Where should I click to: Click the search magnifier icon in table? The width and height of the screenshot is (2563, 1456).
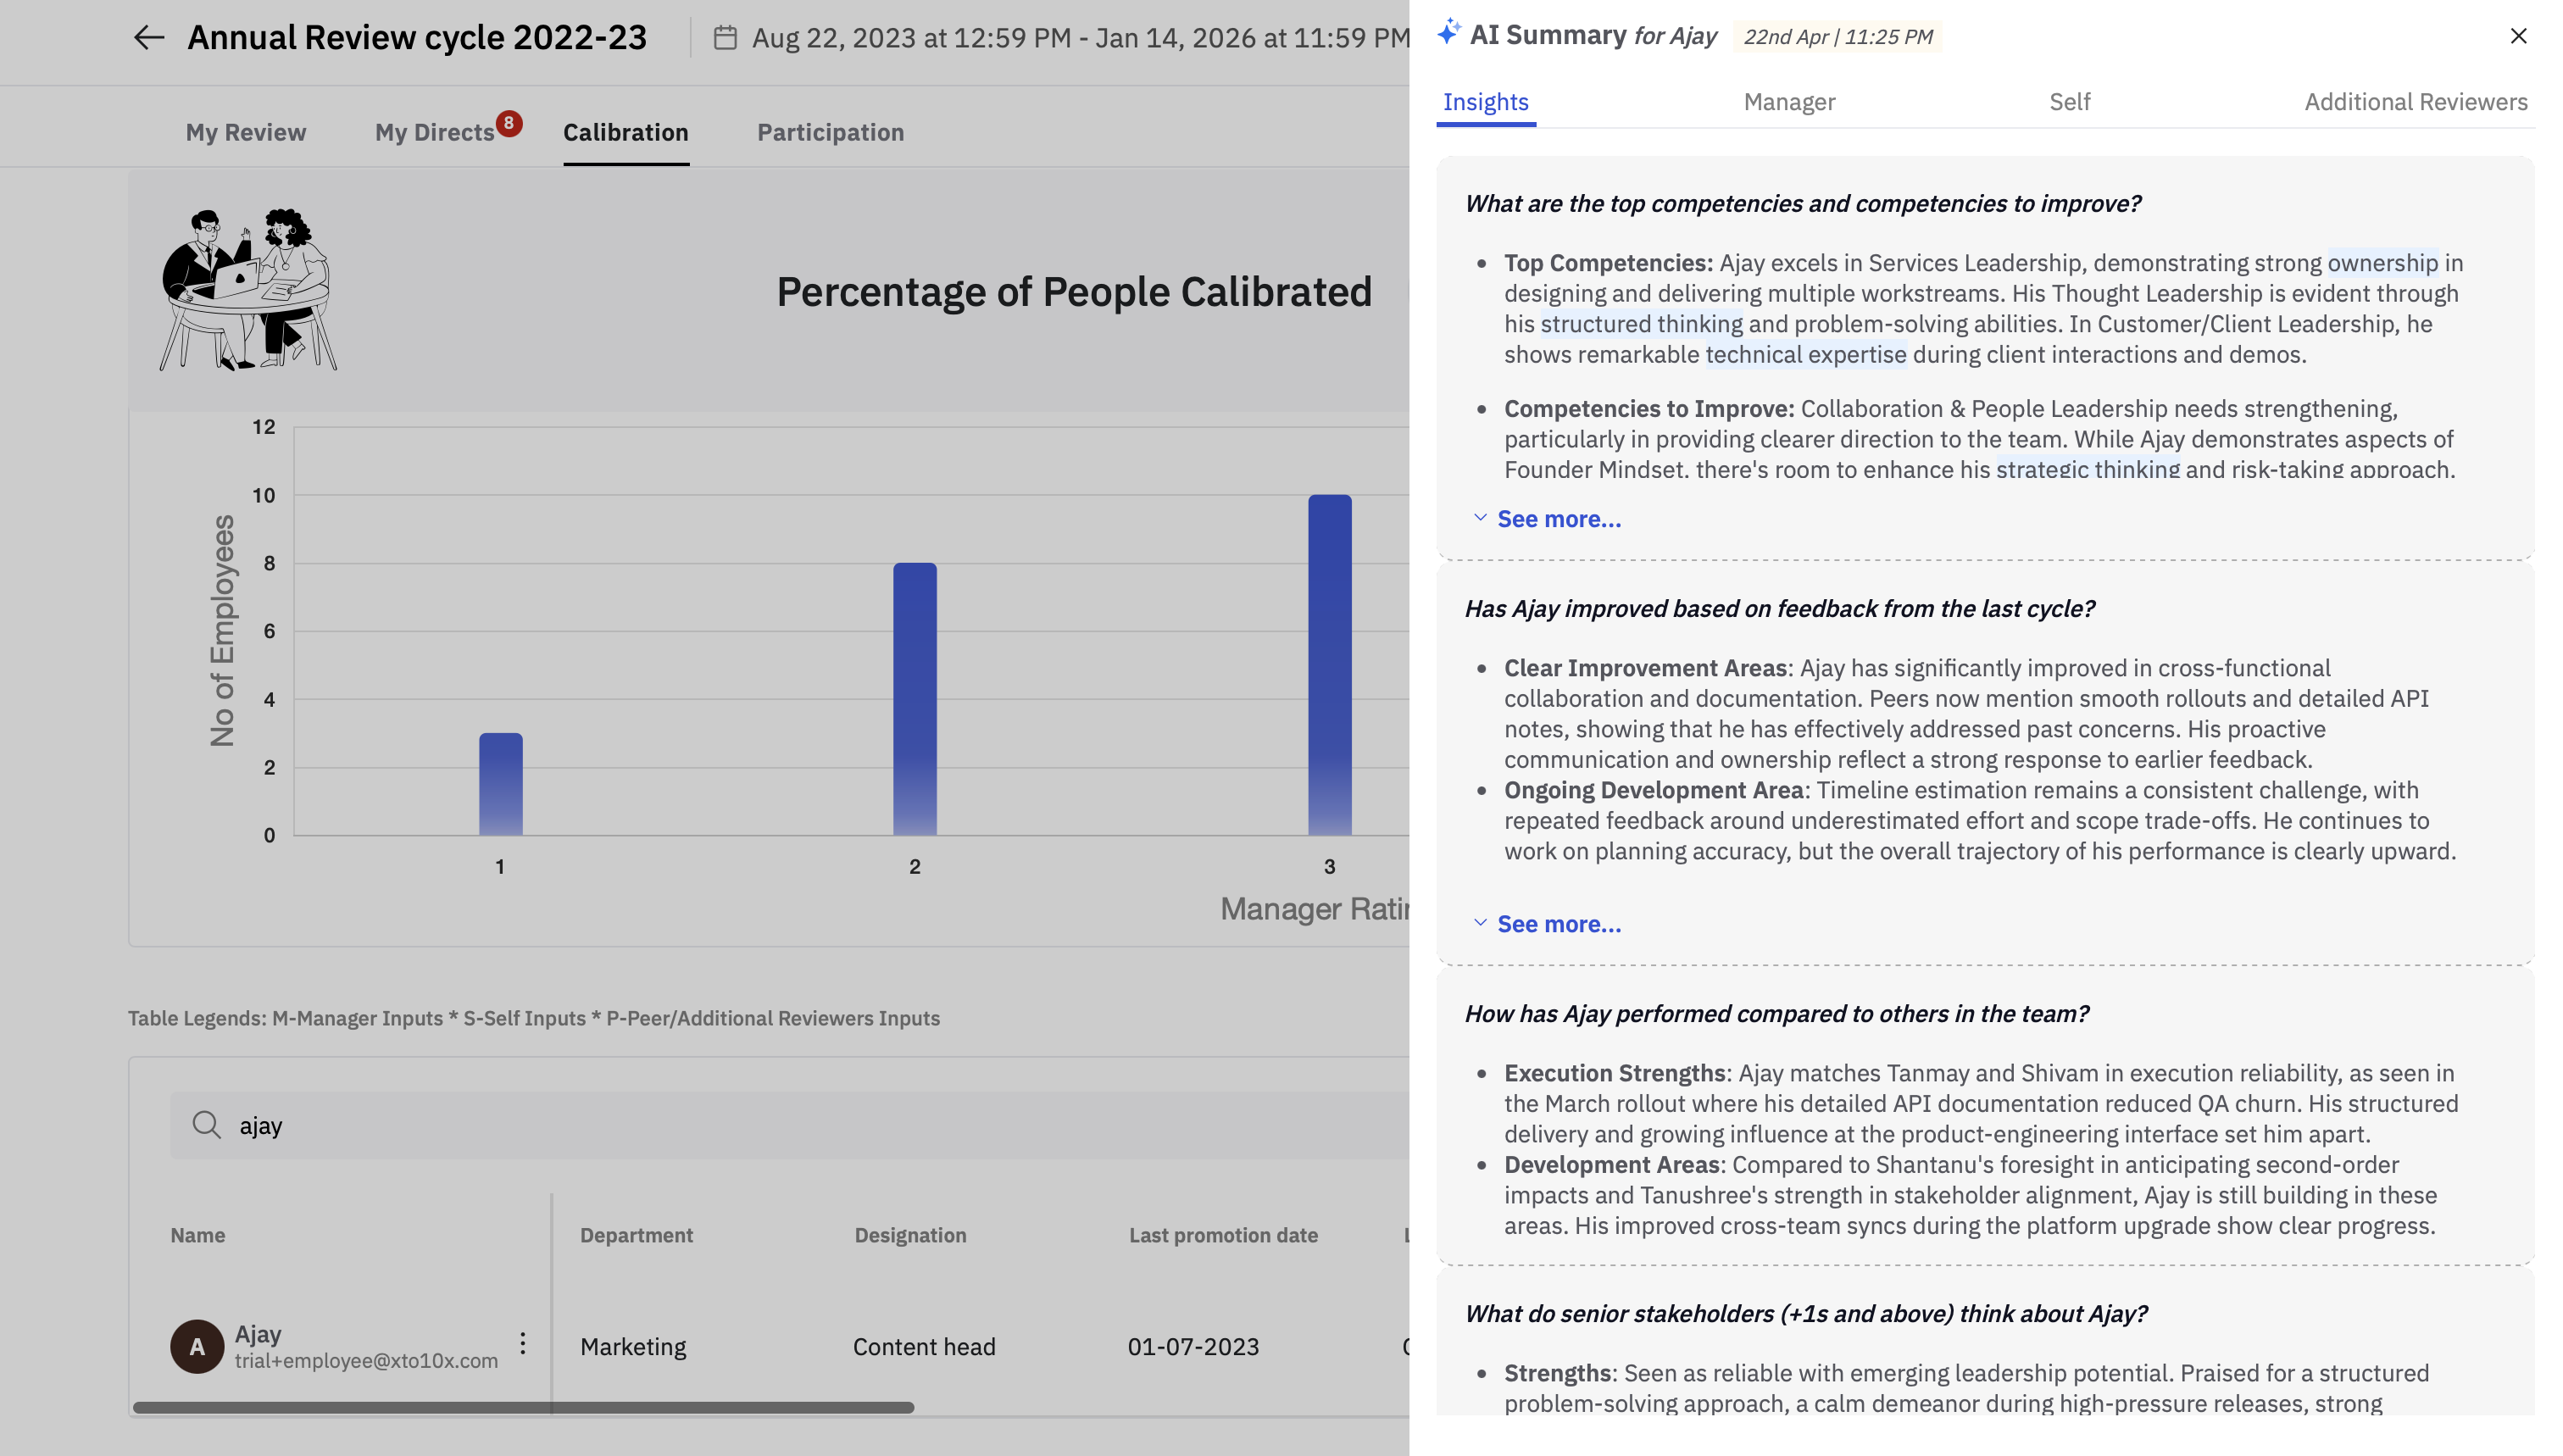[206, 1125]
